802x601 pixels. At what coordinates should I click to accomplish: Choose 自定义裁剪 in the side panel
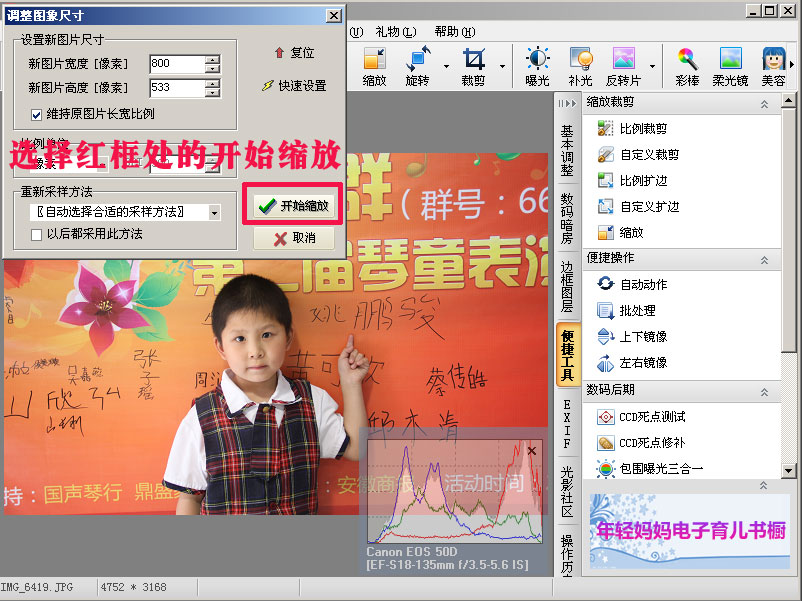[x=638, y=154]
